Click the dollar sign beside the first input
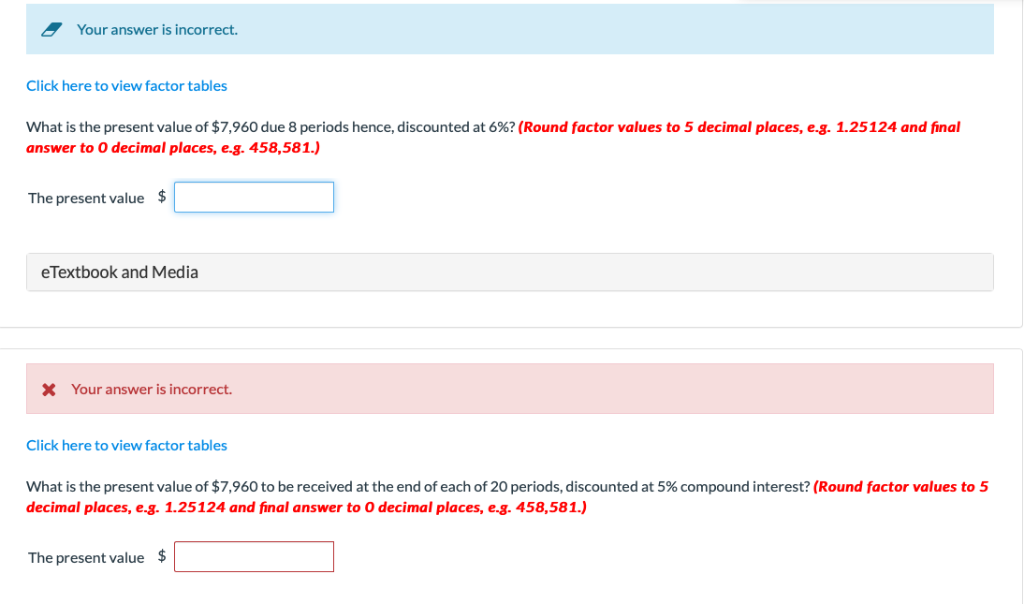Viewport: 1024px width, 604px height. click(x=163, y=197)
